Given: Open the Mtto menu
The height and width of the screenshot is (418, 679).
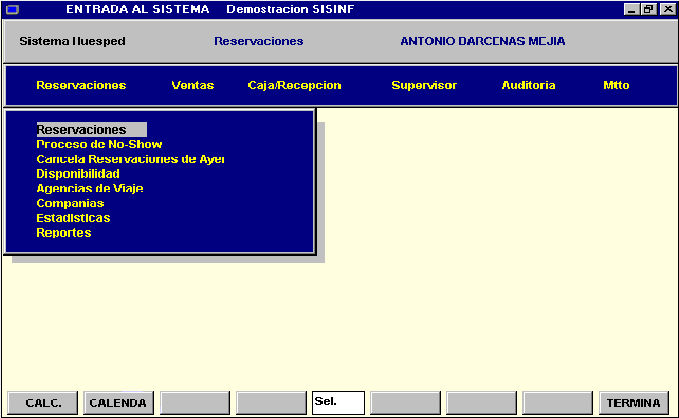Looking at the screenshot, I should (616, 86).
